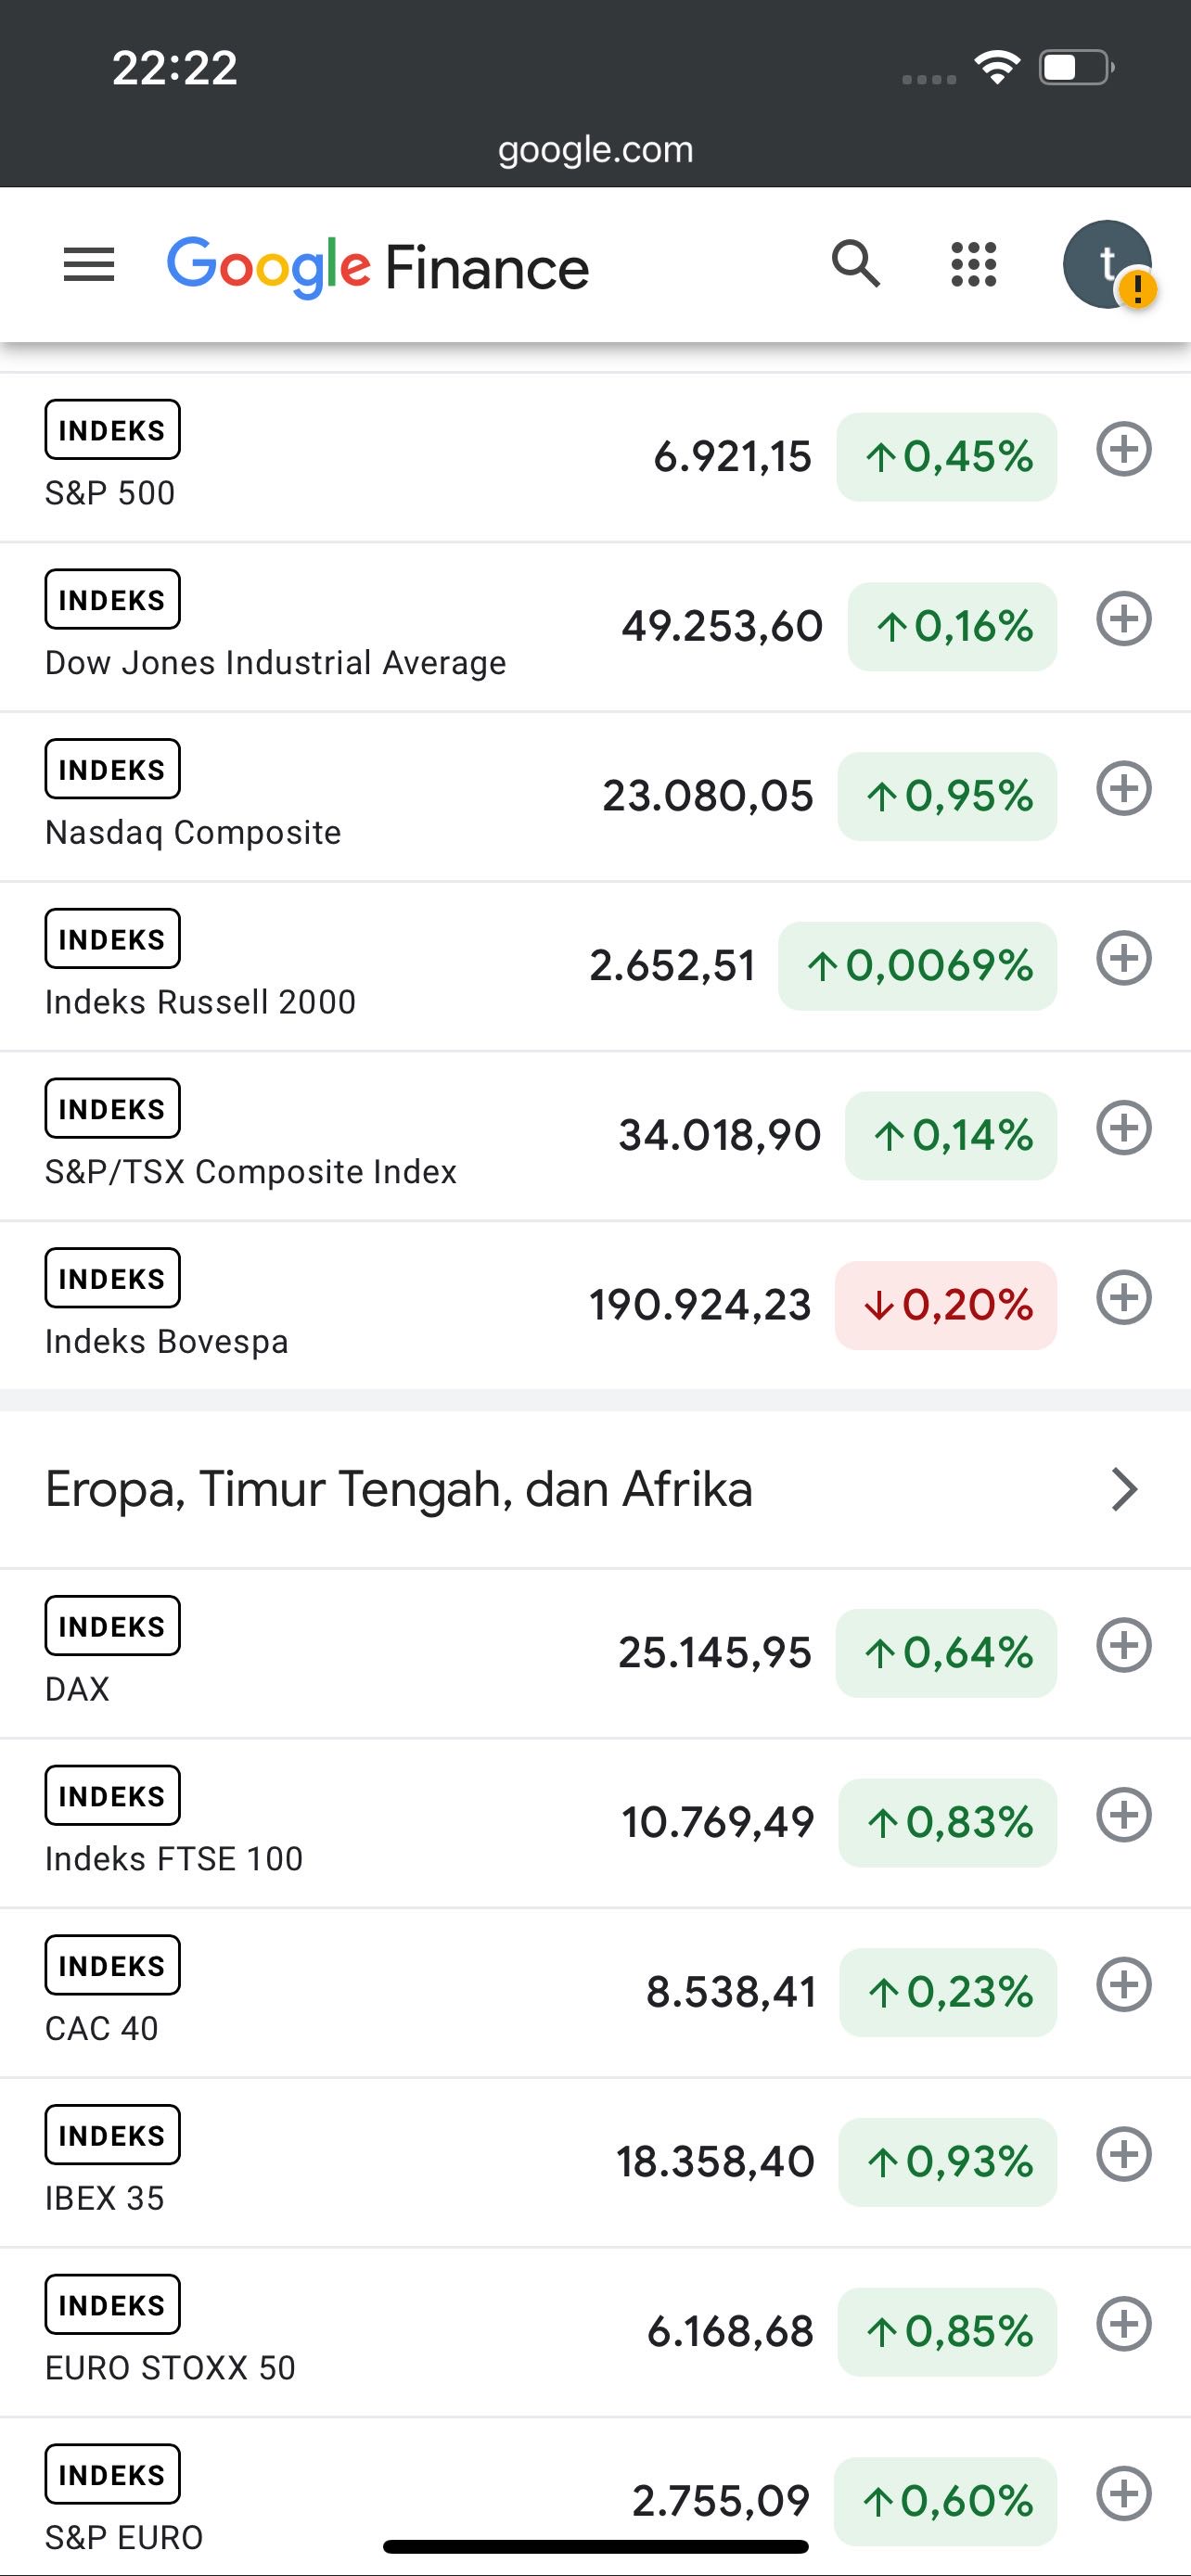Add CAC 40 to watchlist
Viewport: 1191px width, 2576px height.
(x=1124, y=1985)
